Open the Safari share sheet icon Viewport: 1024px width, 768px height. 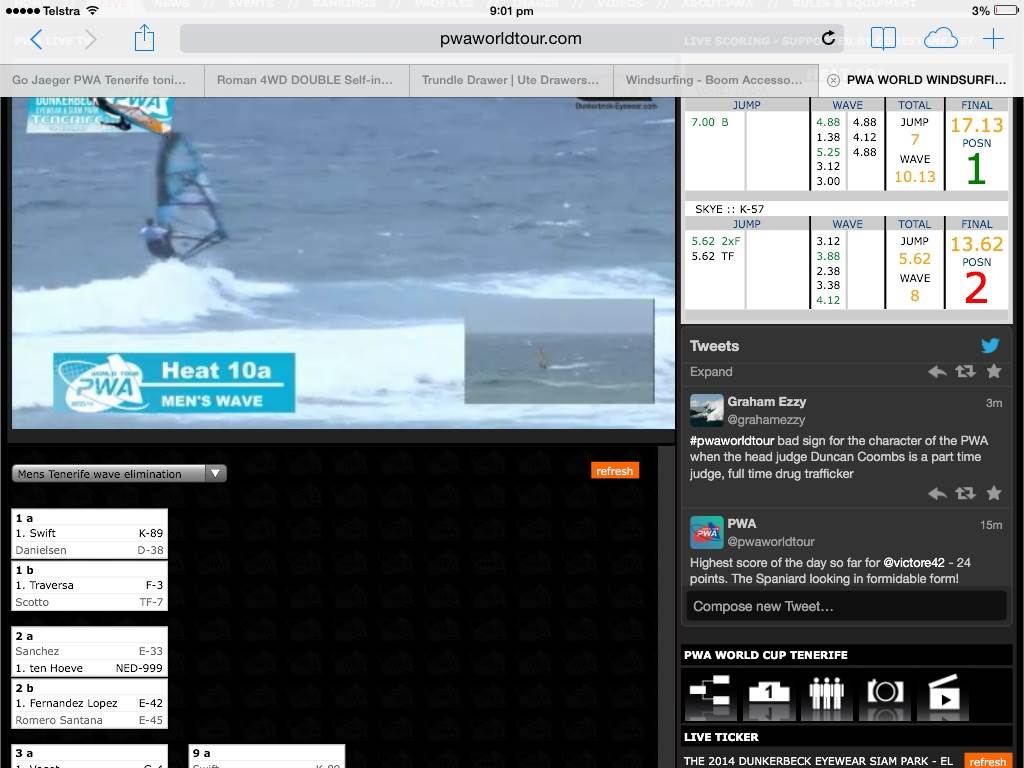(144, 39)
